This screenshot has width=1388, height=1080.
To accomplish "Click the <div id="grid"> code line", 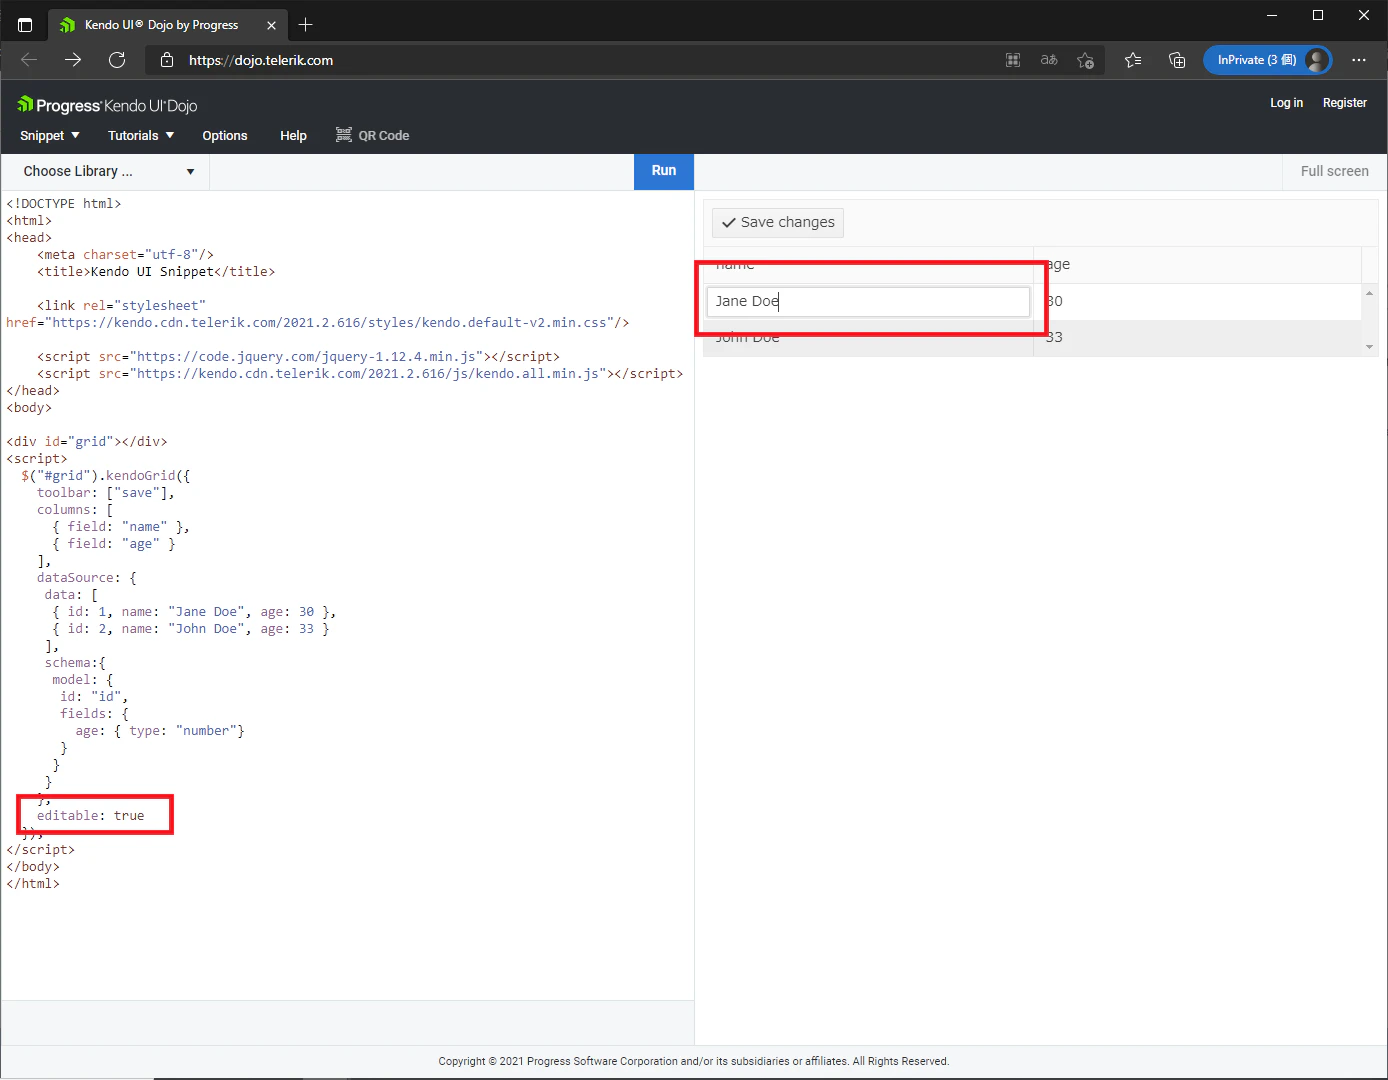I will pyautogui.click(x=87, y=442).
